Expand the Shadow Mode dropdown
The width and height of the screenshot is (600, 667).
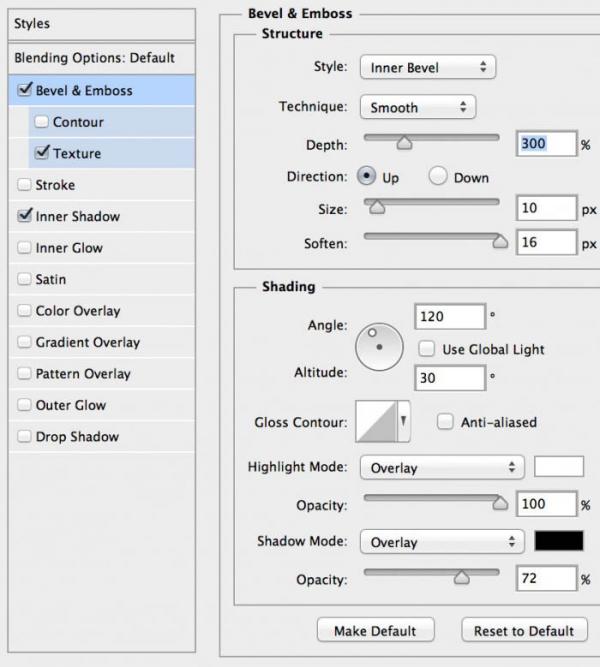441,542
